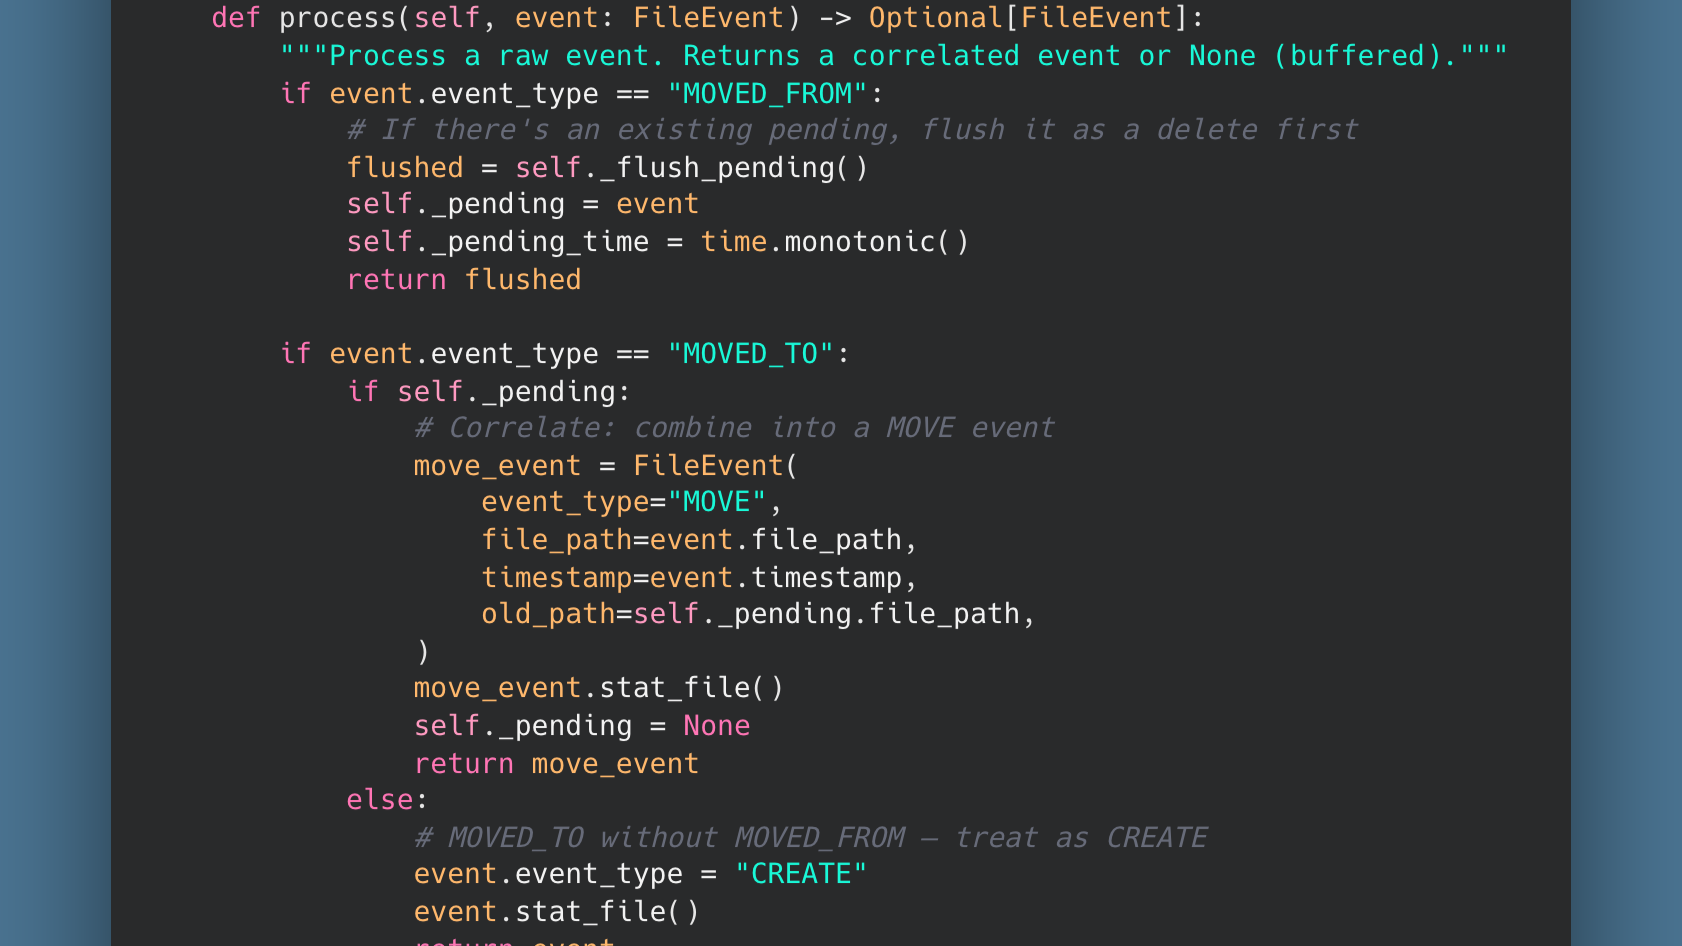Click the MOVED_FROM string literal
This screenshot has width=1682, height=946.
[766, 92]
